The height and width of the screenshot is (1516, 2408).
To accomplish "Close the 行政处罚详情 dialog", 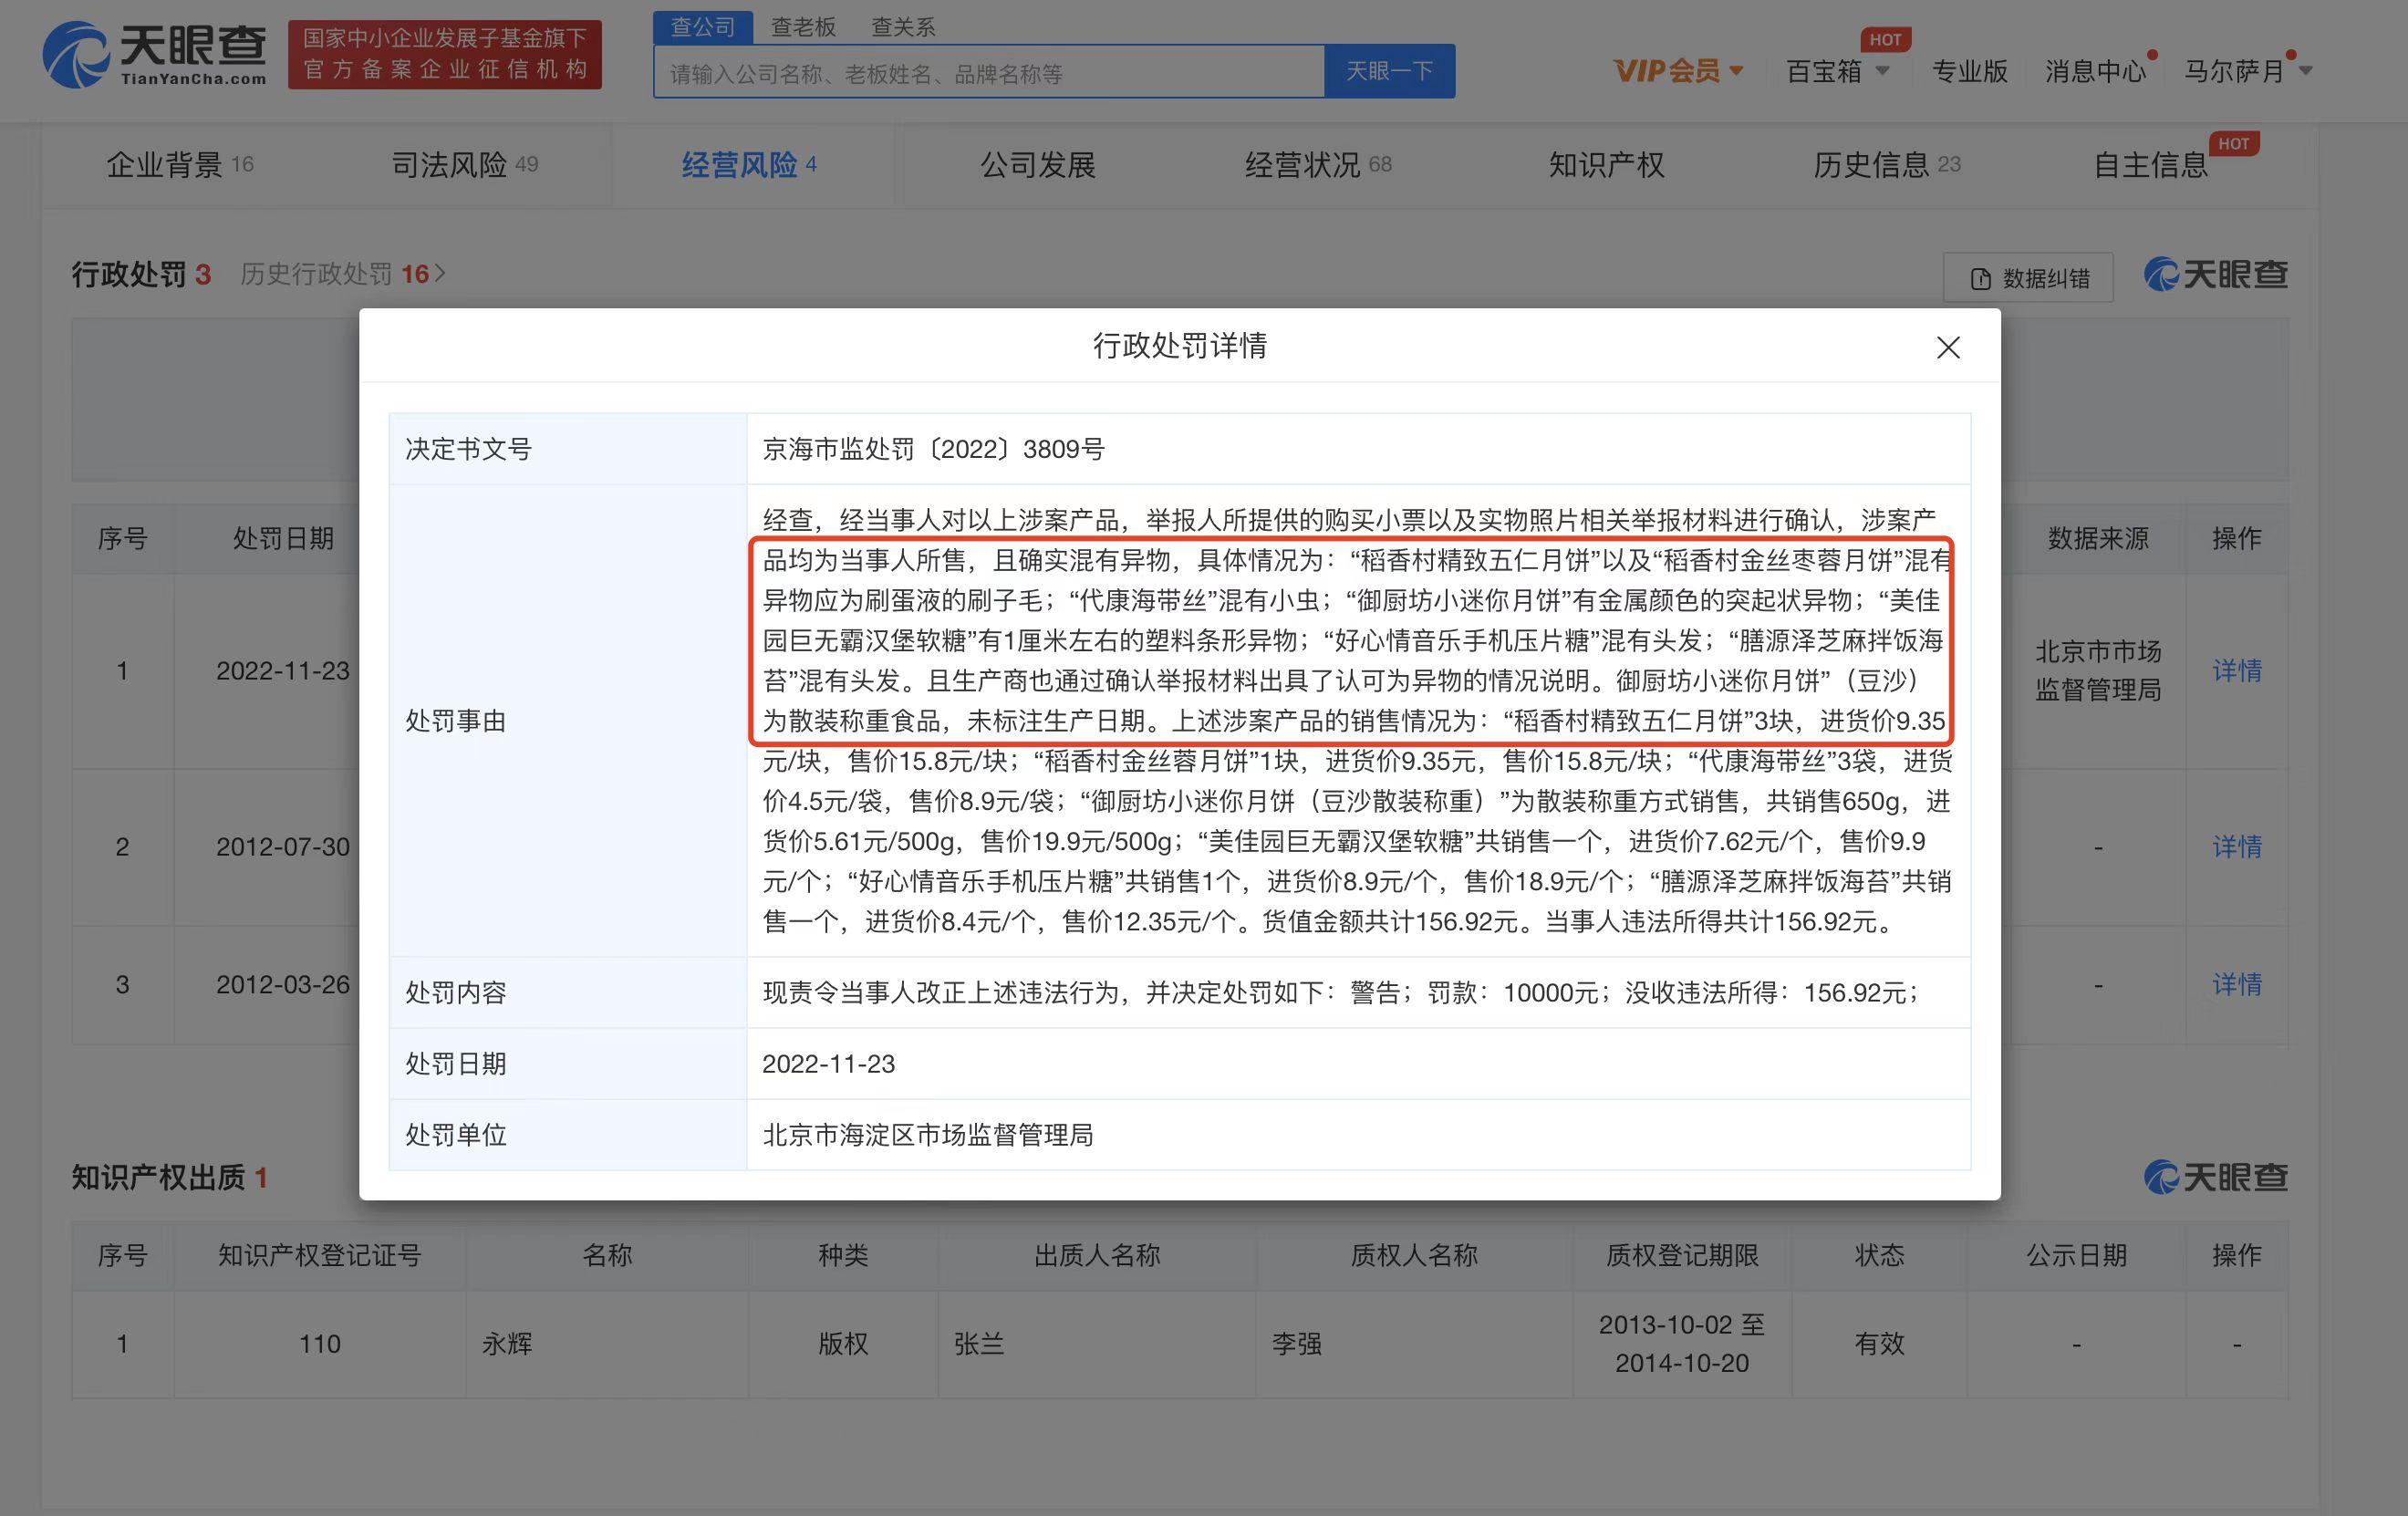I will (1948, 347).
